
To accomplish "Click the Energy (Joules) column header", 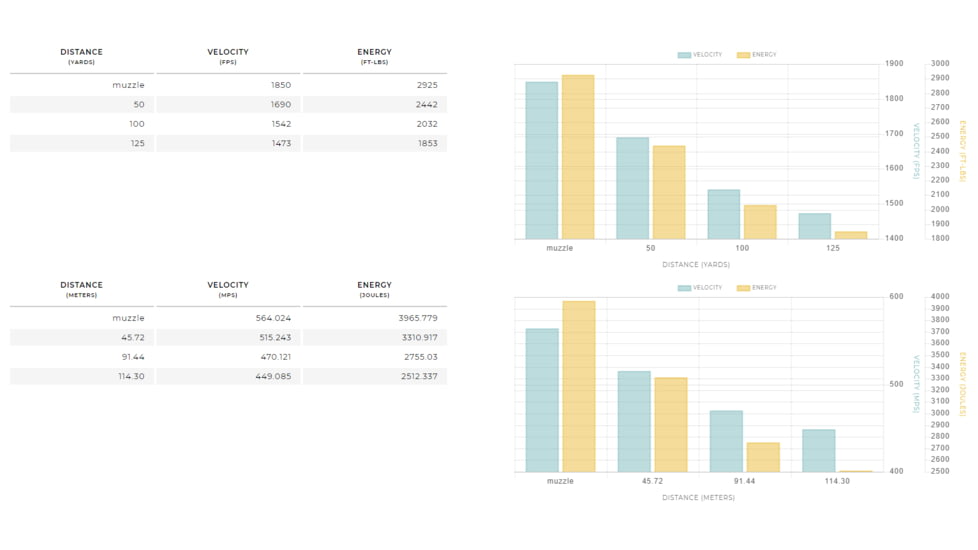I will (374, 289).
